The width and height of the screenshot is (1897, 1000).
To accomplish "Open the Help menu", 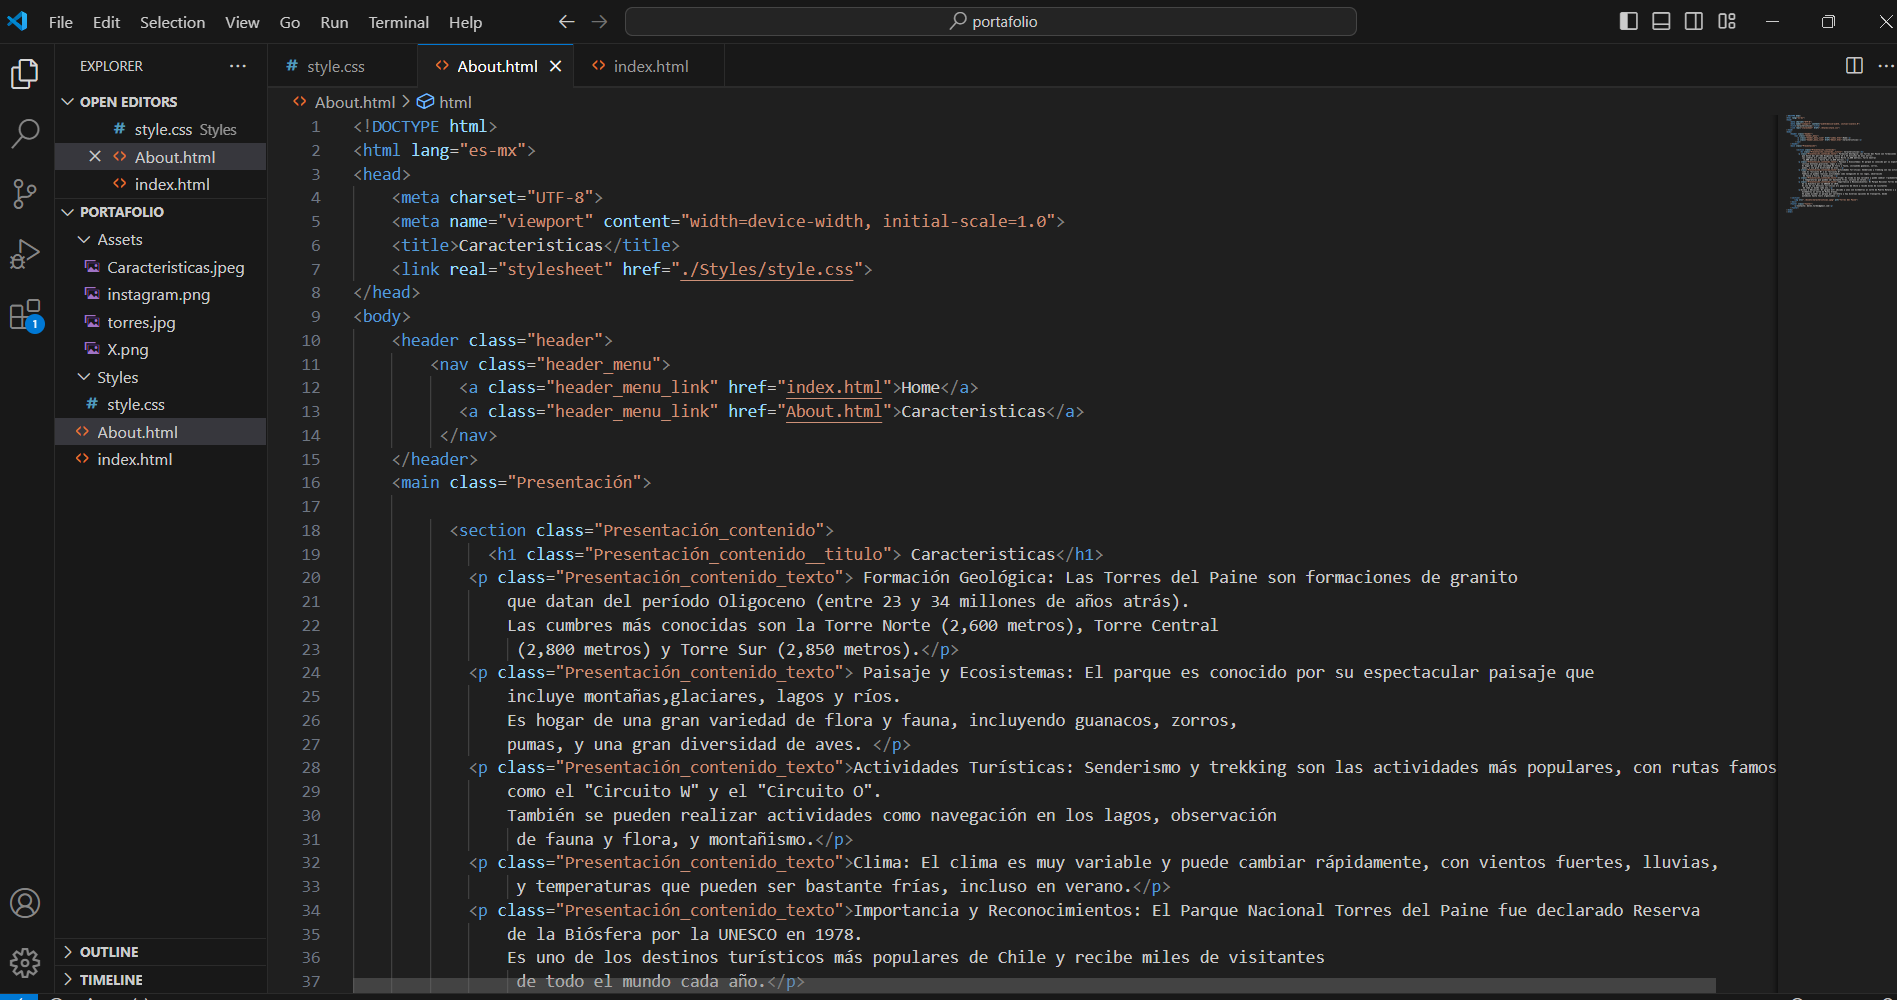I will [x=465, y=22].
